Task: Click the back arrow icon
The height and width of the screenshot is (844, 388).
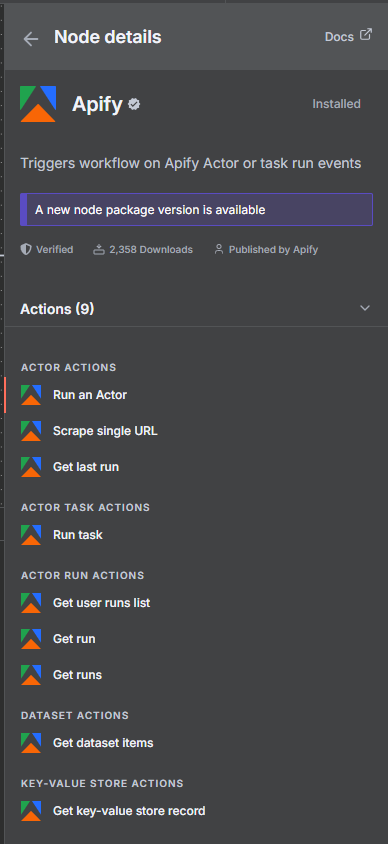Action: pyautogui.click(x=31, y=38)
